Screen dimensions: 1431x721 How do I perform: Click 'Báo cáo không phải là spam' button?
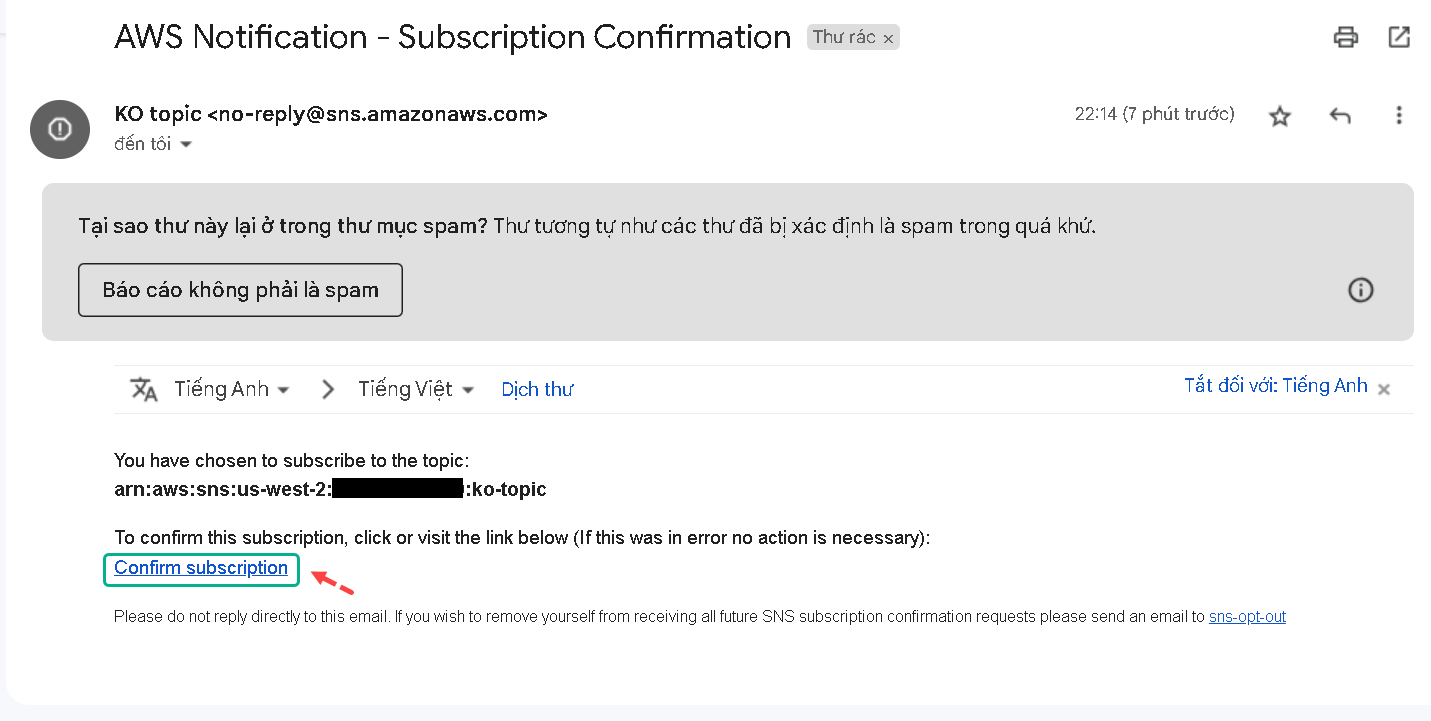click(240, 290)
